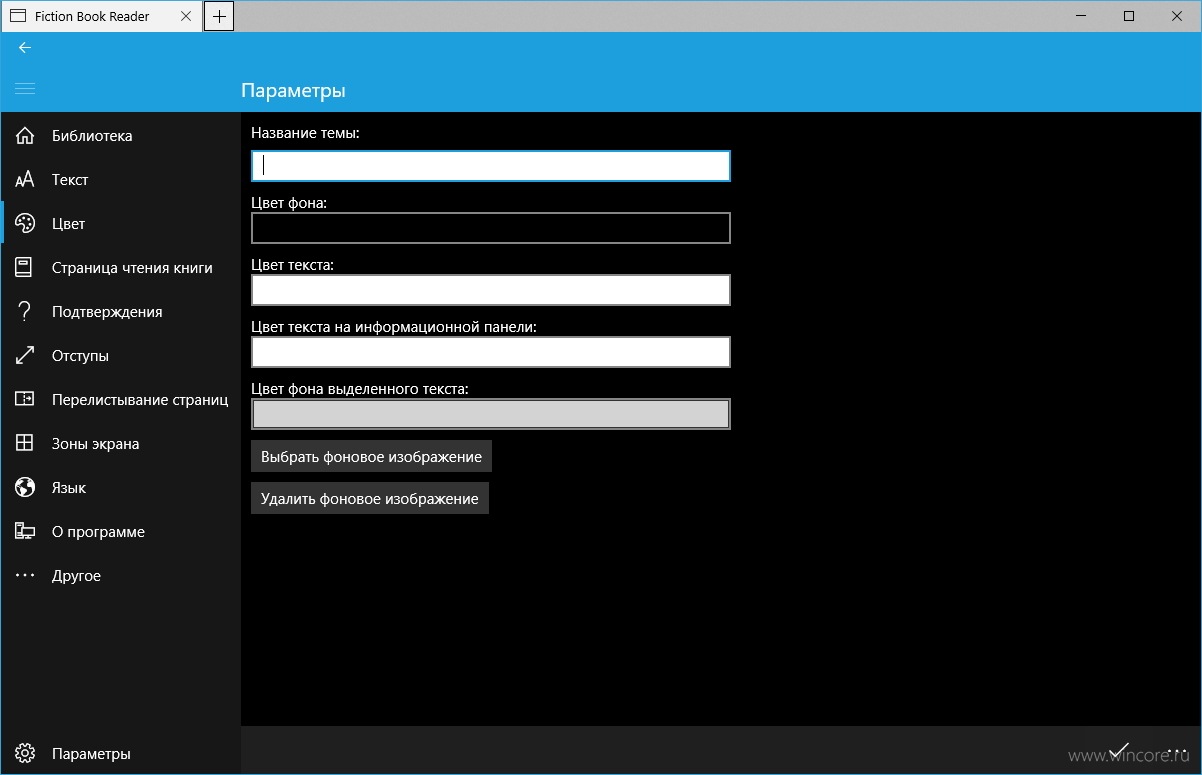Maximize the application window
Screen dimensions: 1202x775
1129,16
